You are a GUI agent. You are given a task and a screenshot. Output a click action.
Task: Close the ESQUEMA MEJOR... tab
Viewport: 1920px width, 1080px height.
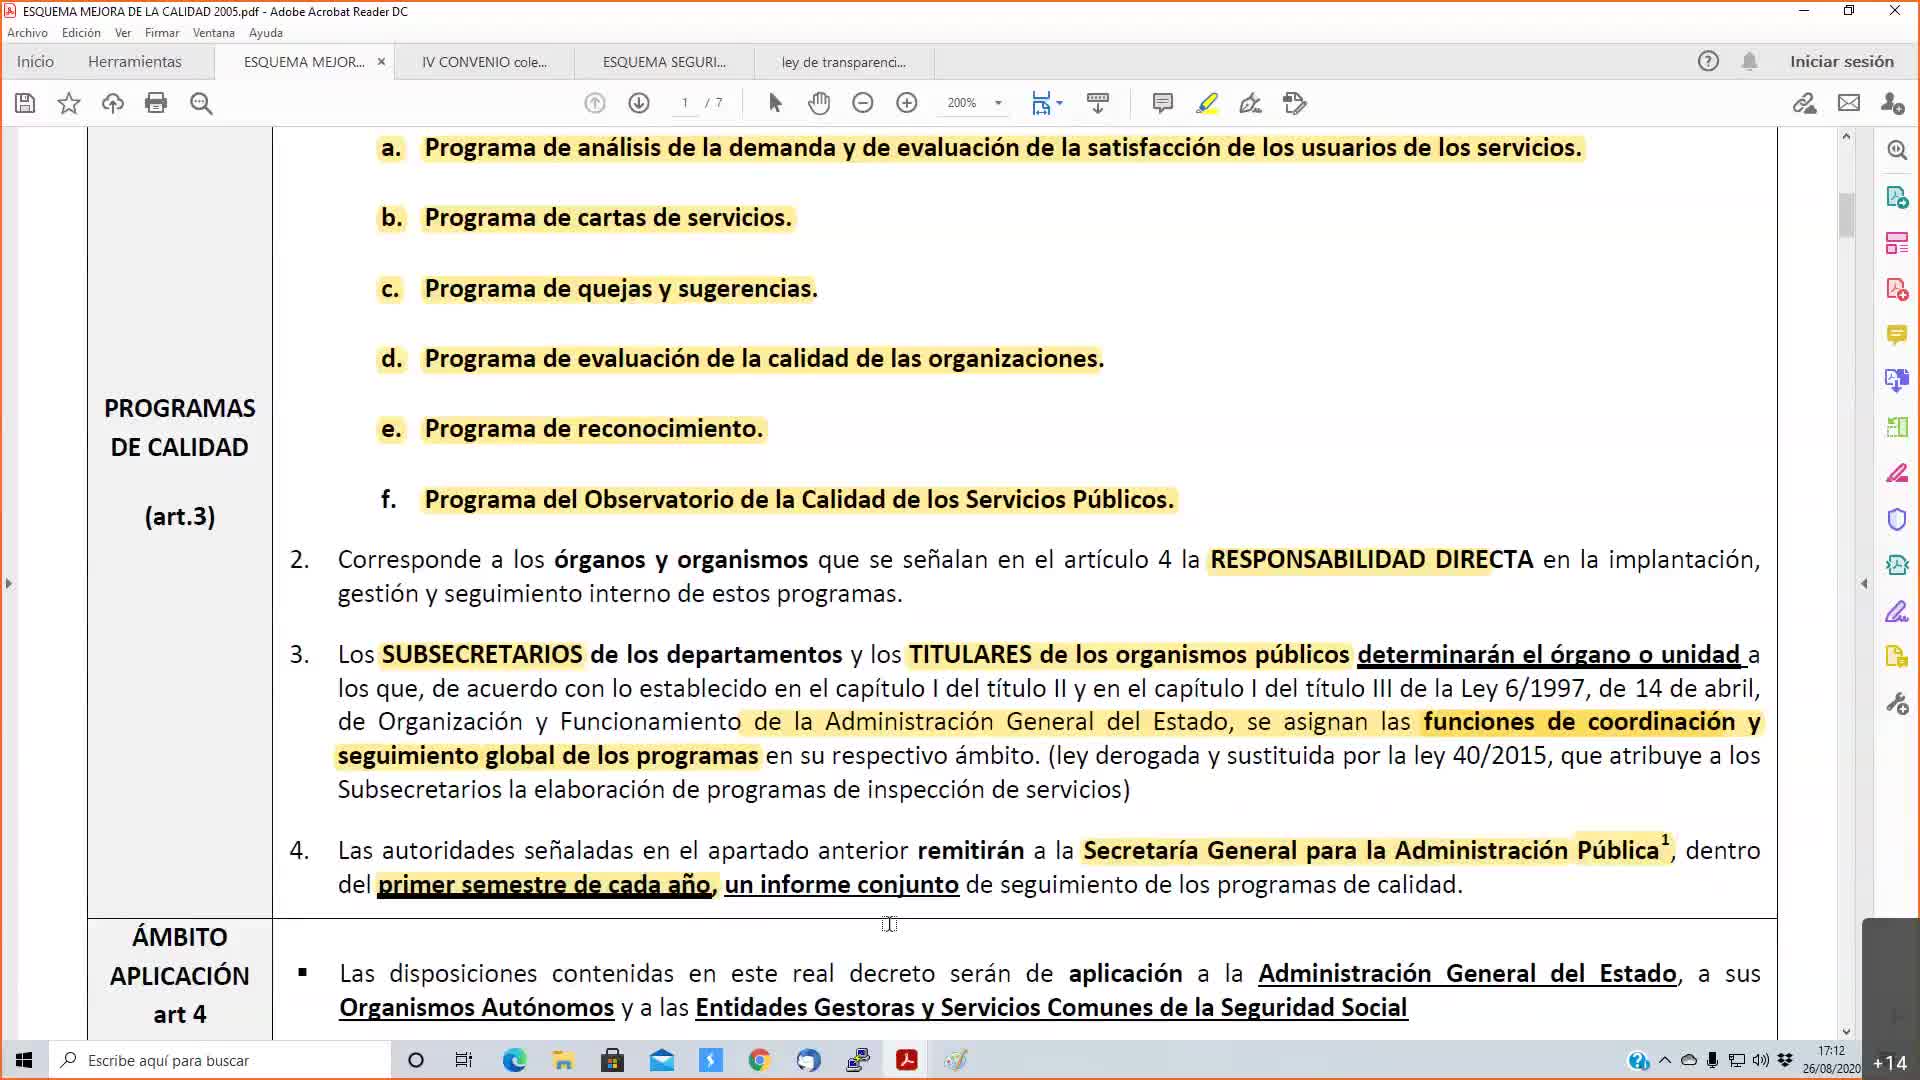pyautogui.click(x=381, y=62)
